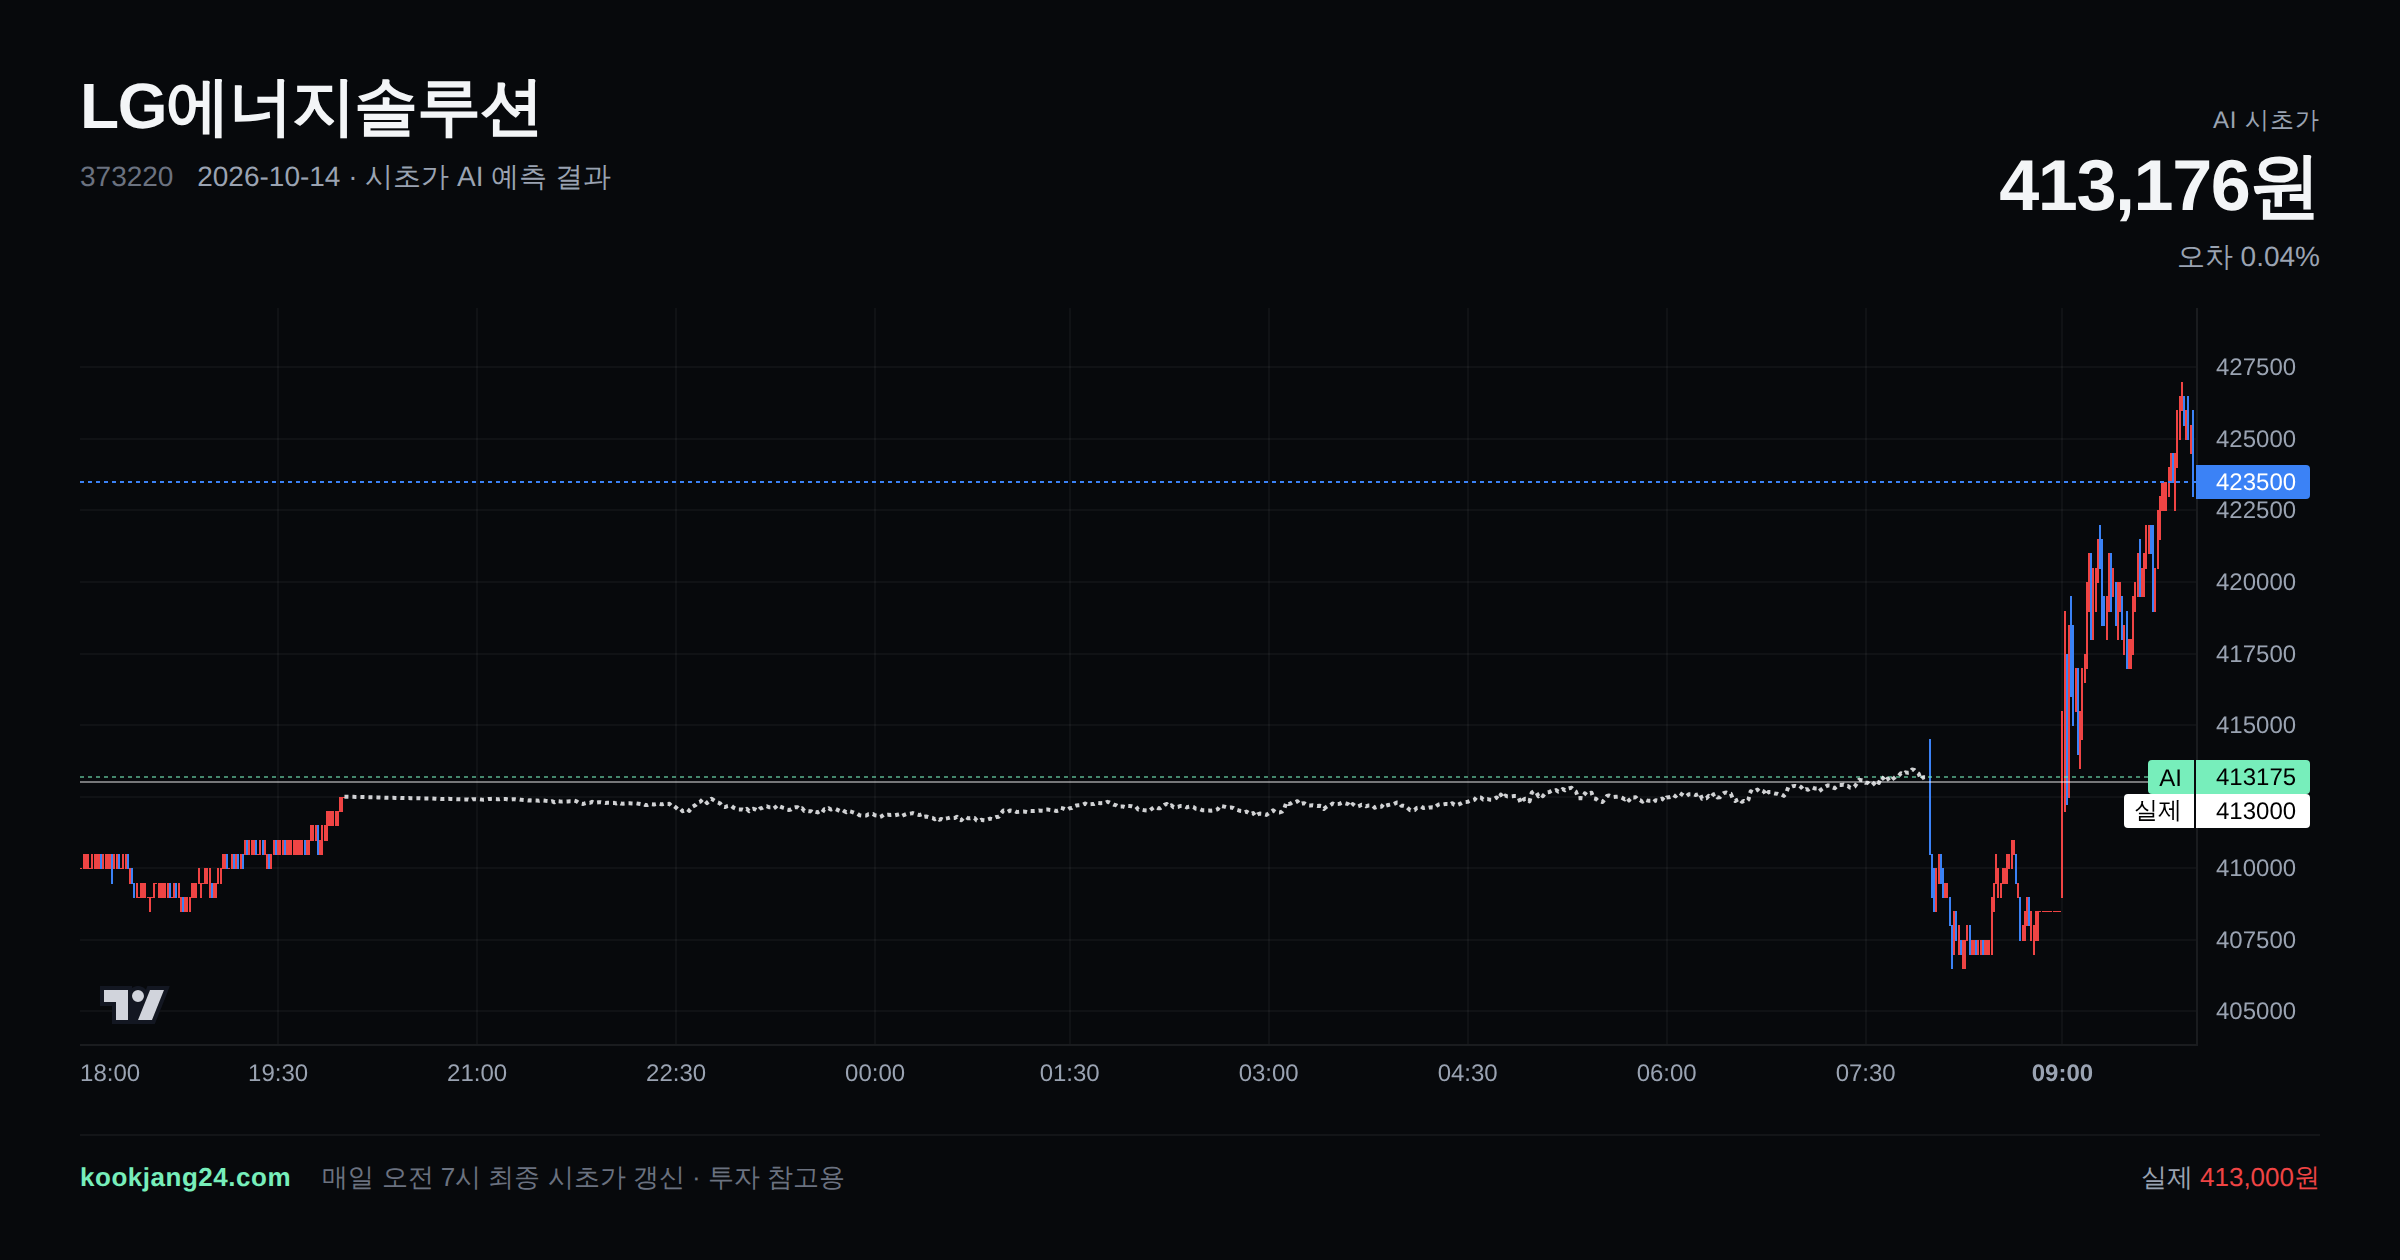Image resolution: width=2400 pixels, height=1260 pixels.
Task: Click the 03:00 time axis label
Action: [1269, 1073]
